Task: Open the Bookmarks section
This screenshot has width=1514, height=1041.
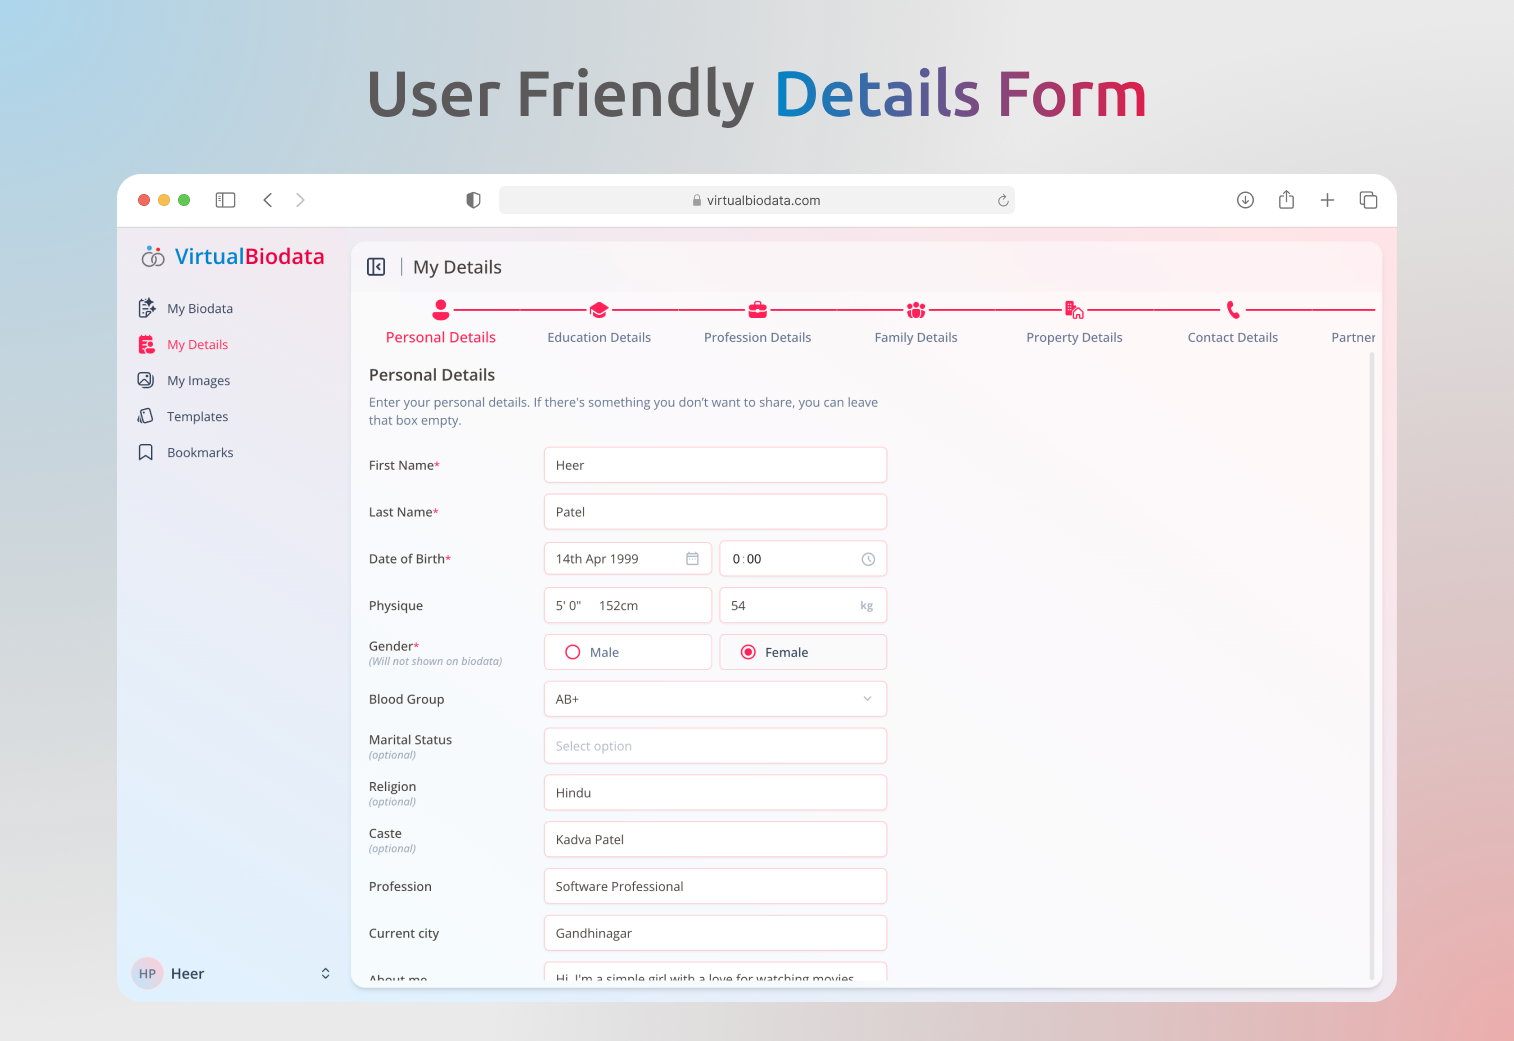Action: (200, 452)
